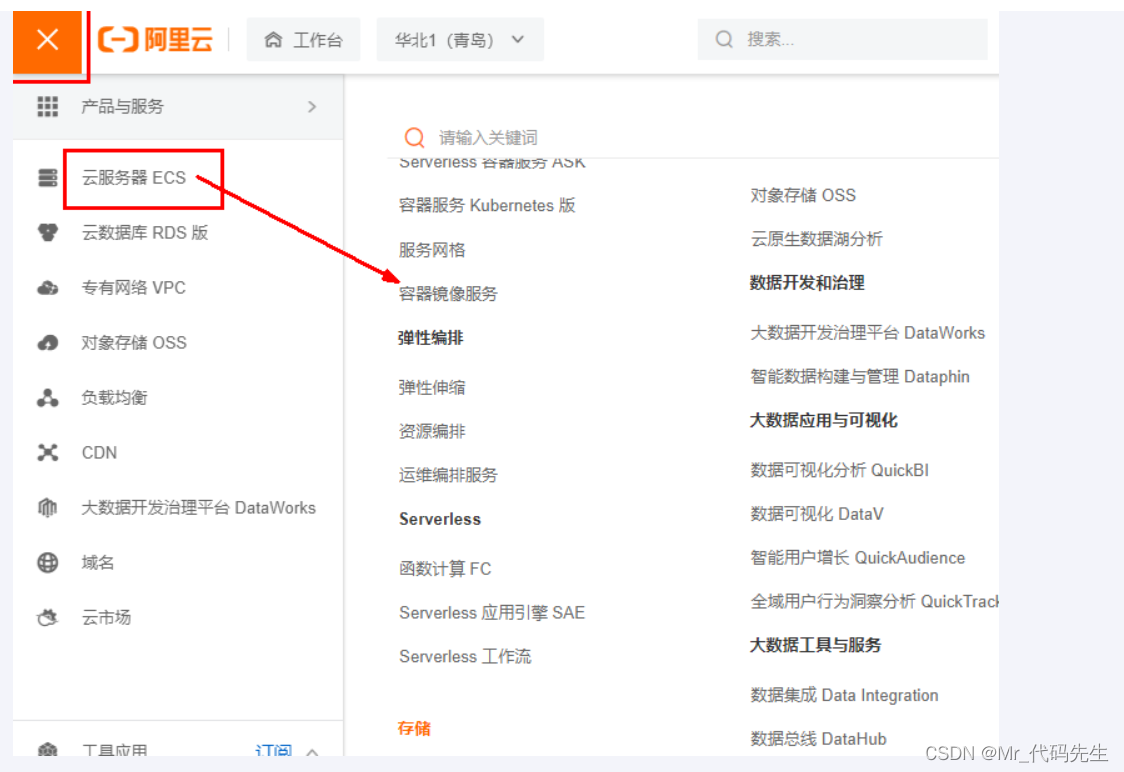Screen dimensions: 1124x772
Task: Click the 域名 globe icon
Action: click(x=47, y=563)
